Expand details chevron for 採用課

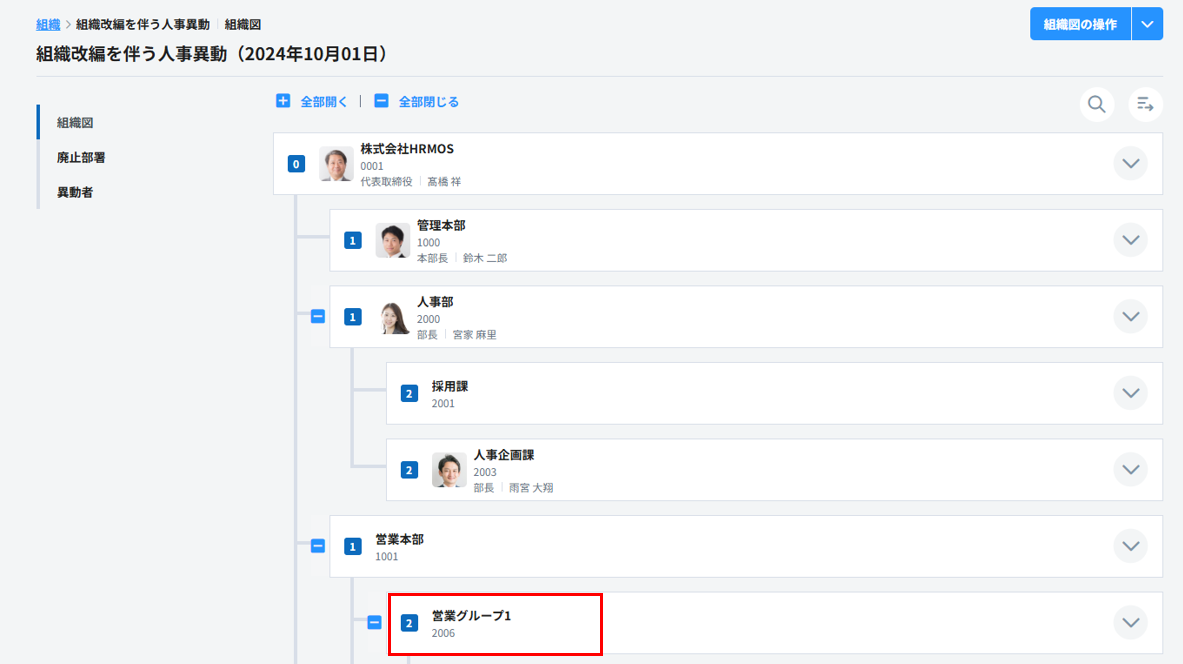coord(1130,393)
